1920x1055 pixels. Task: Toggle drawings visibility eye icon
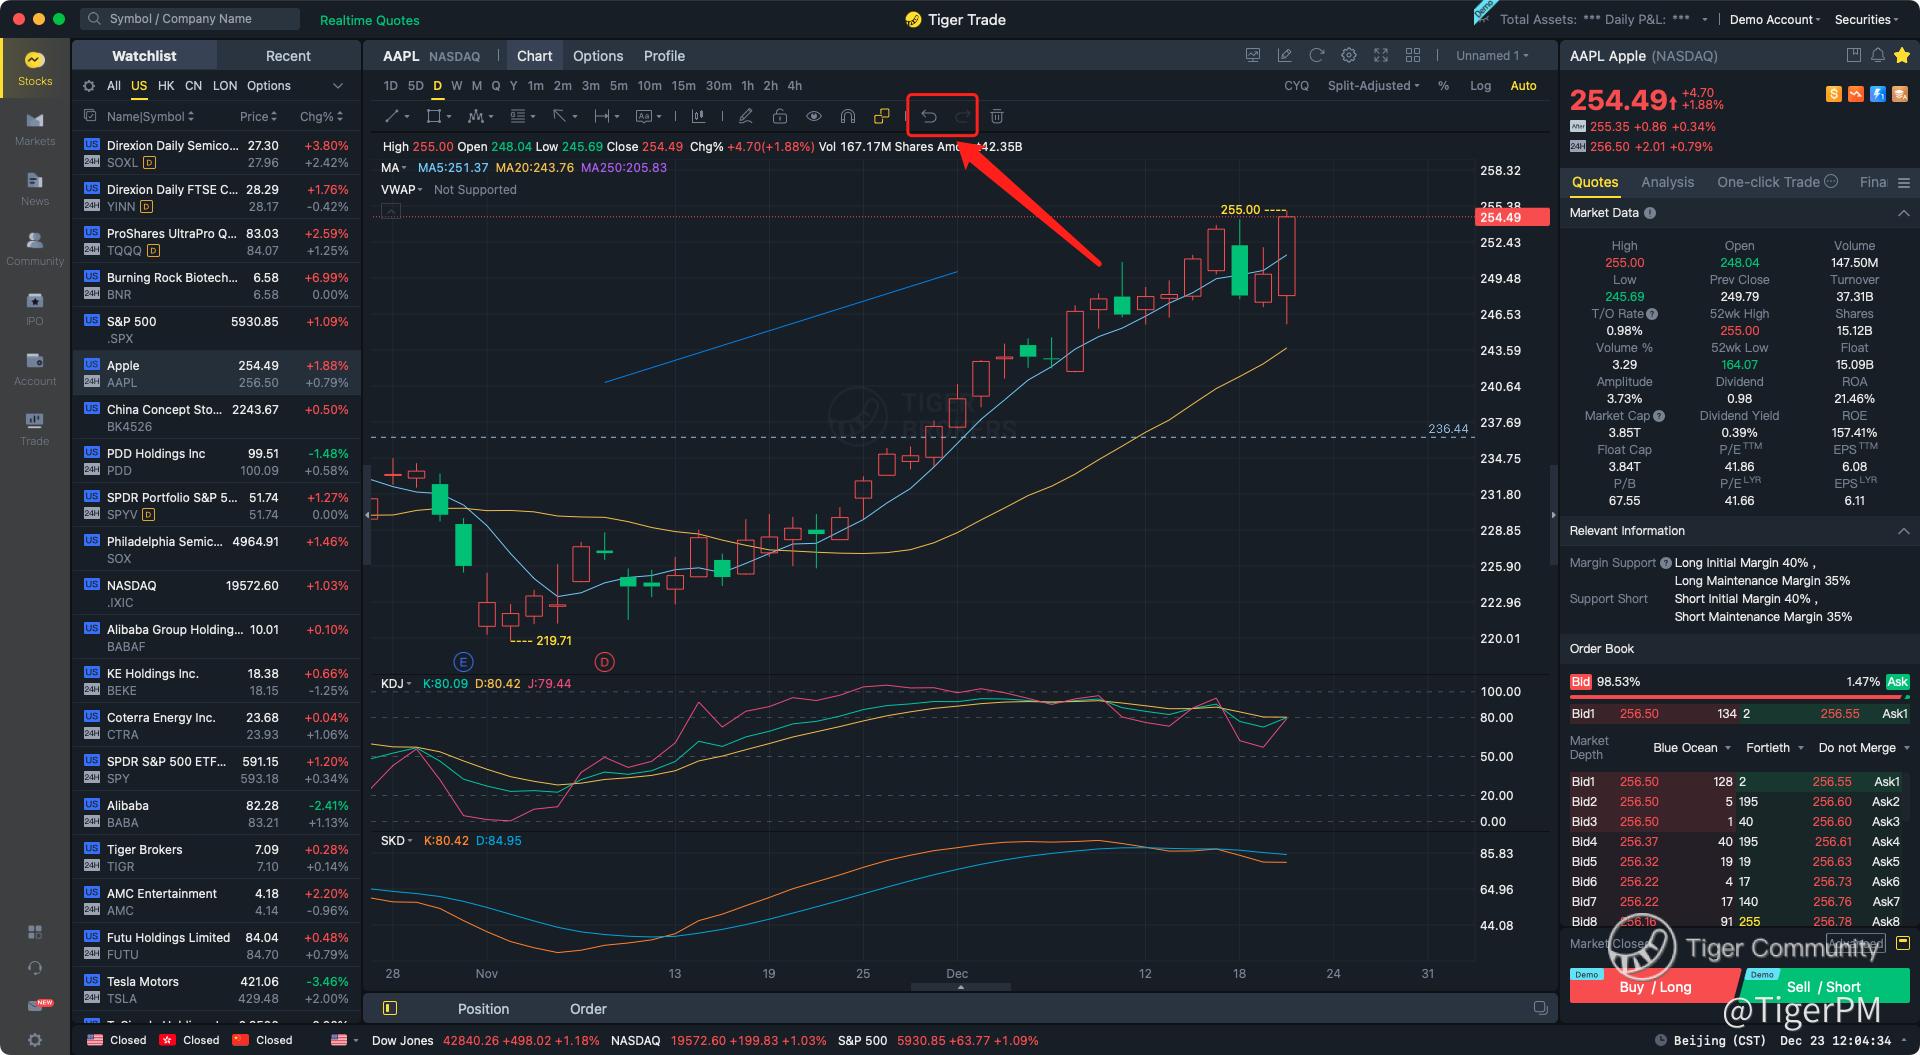pyautogui.click(x=814, y=116)
